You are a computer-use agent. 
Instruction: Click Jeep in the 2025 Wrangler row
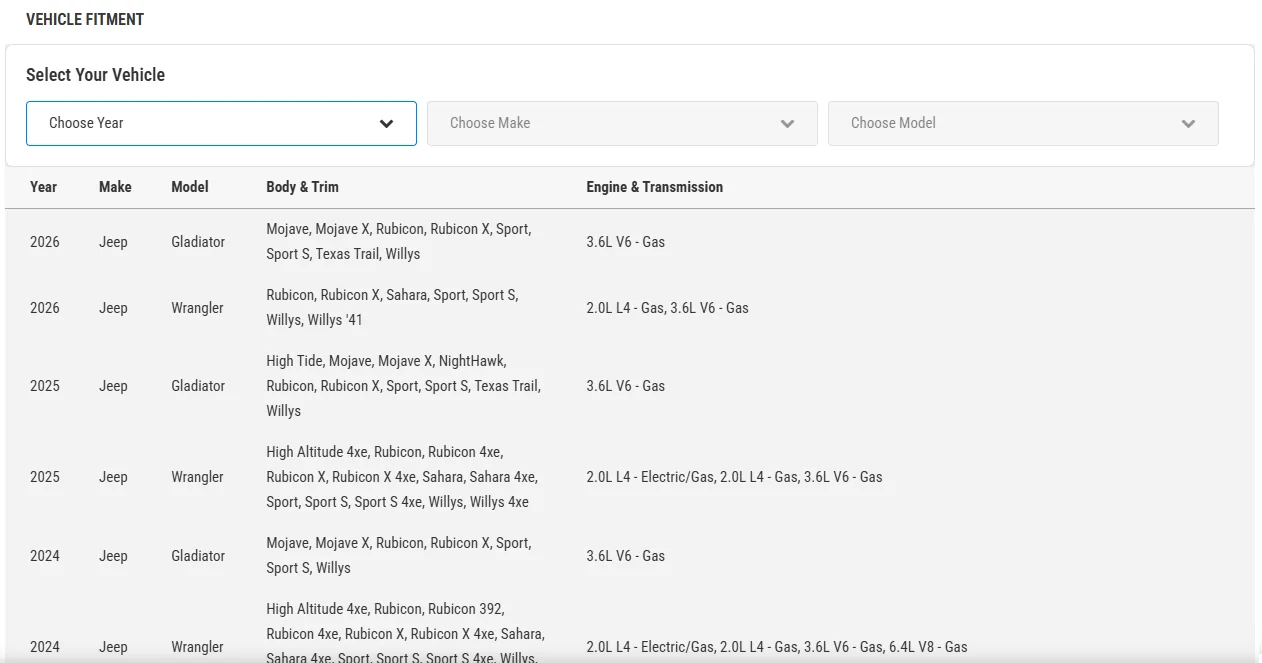point(113,477)
